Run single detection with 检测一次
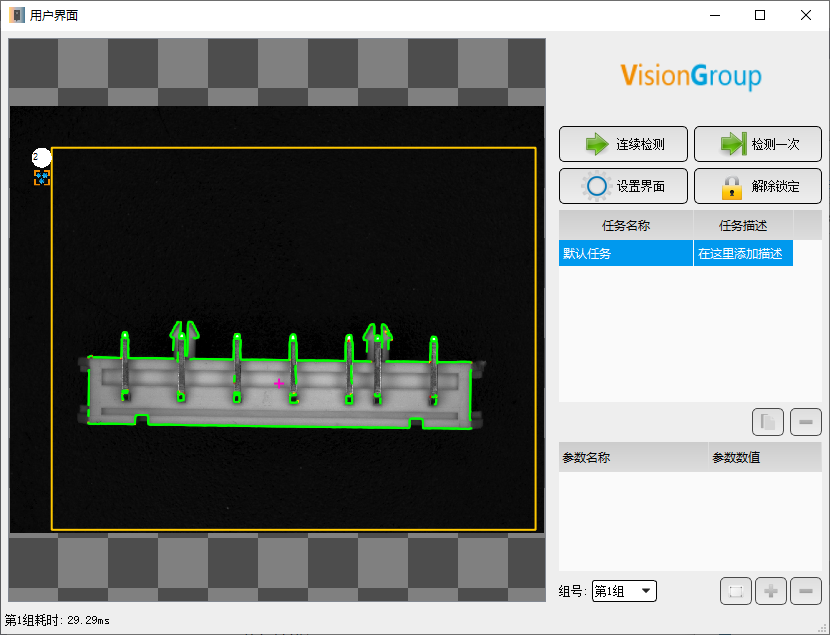This screenshot has height=635, width=830. coord(757,144)
